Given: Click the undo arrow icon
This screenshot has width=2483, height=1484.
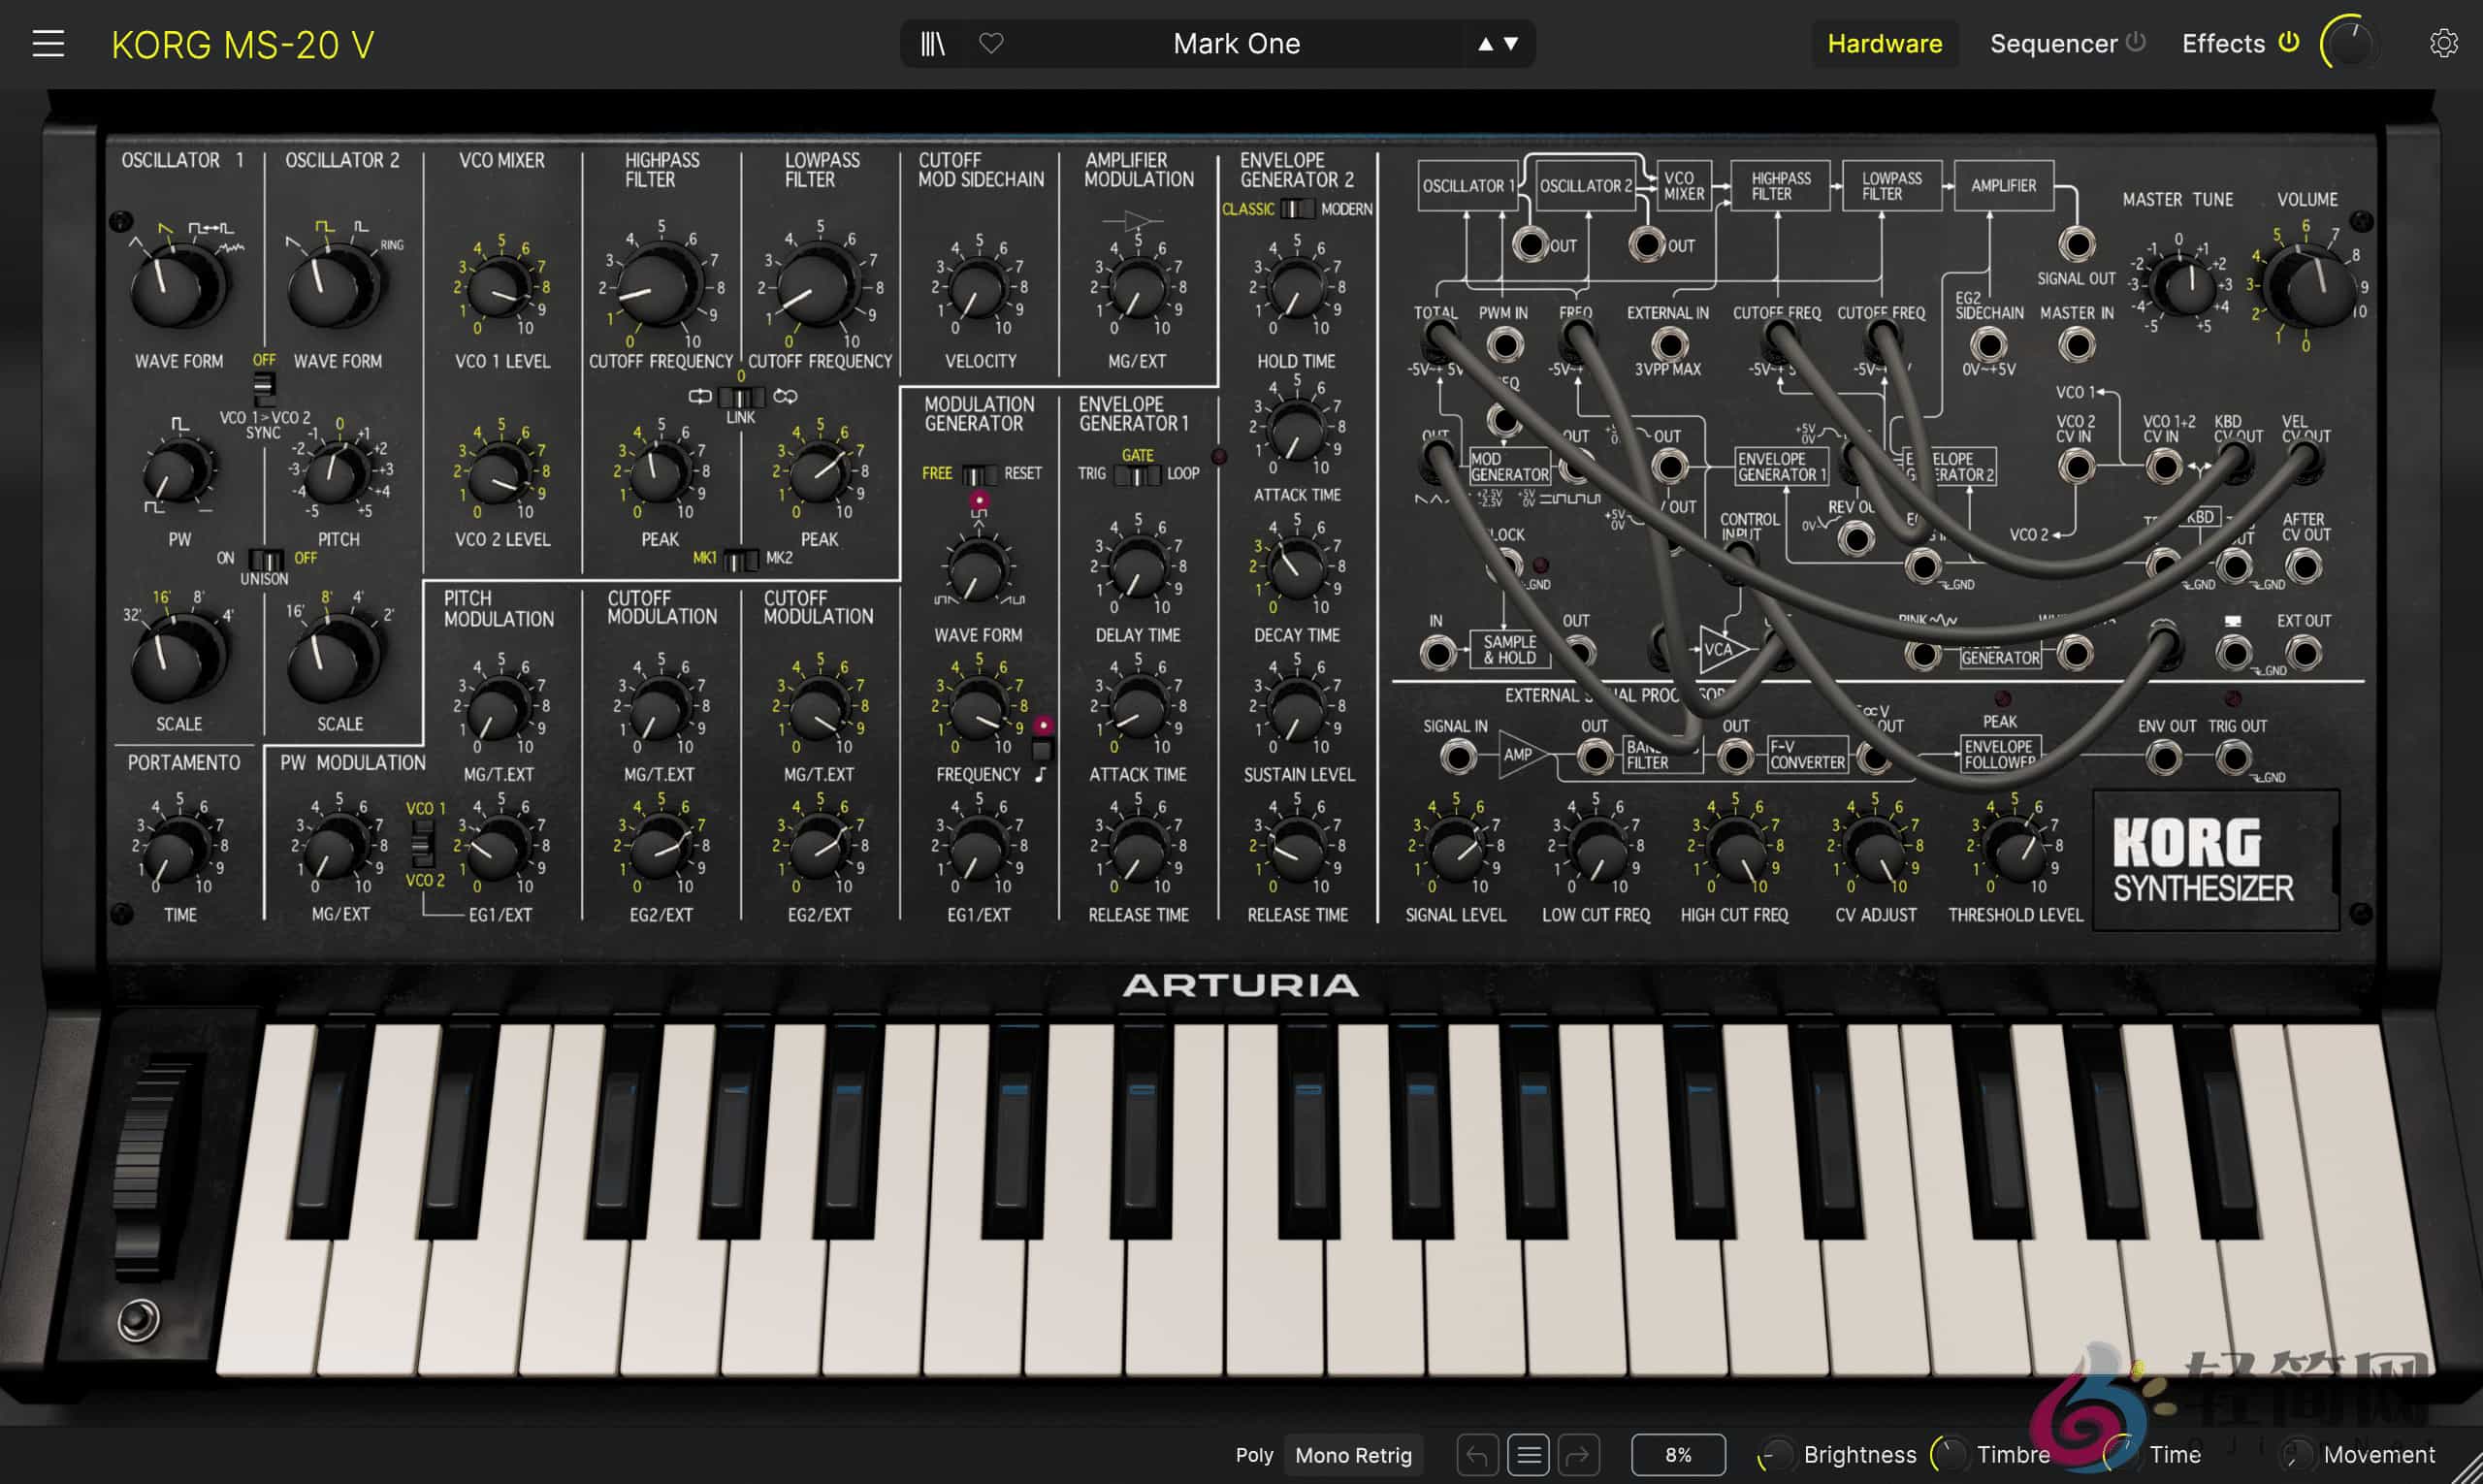Looking at the screenshot, I should 1478,1455.
